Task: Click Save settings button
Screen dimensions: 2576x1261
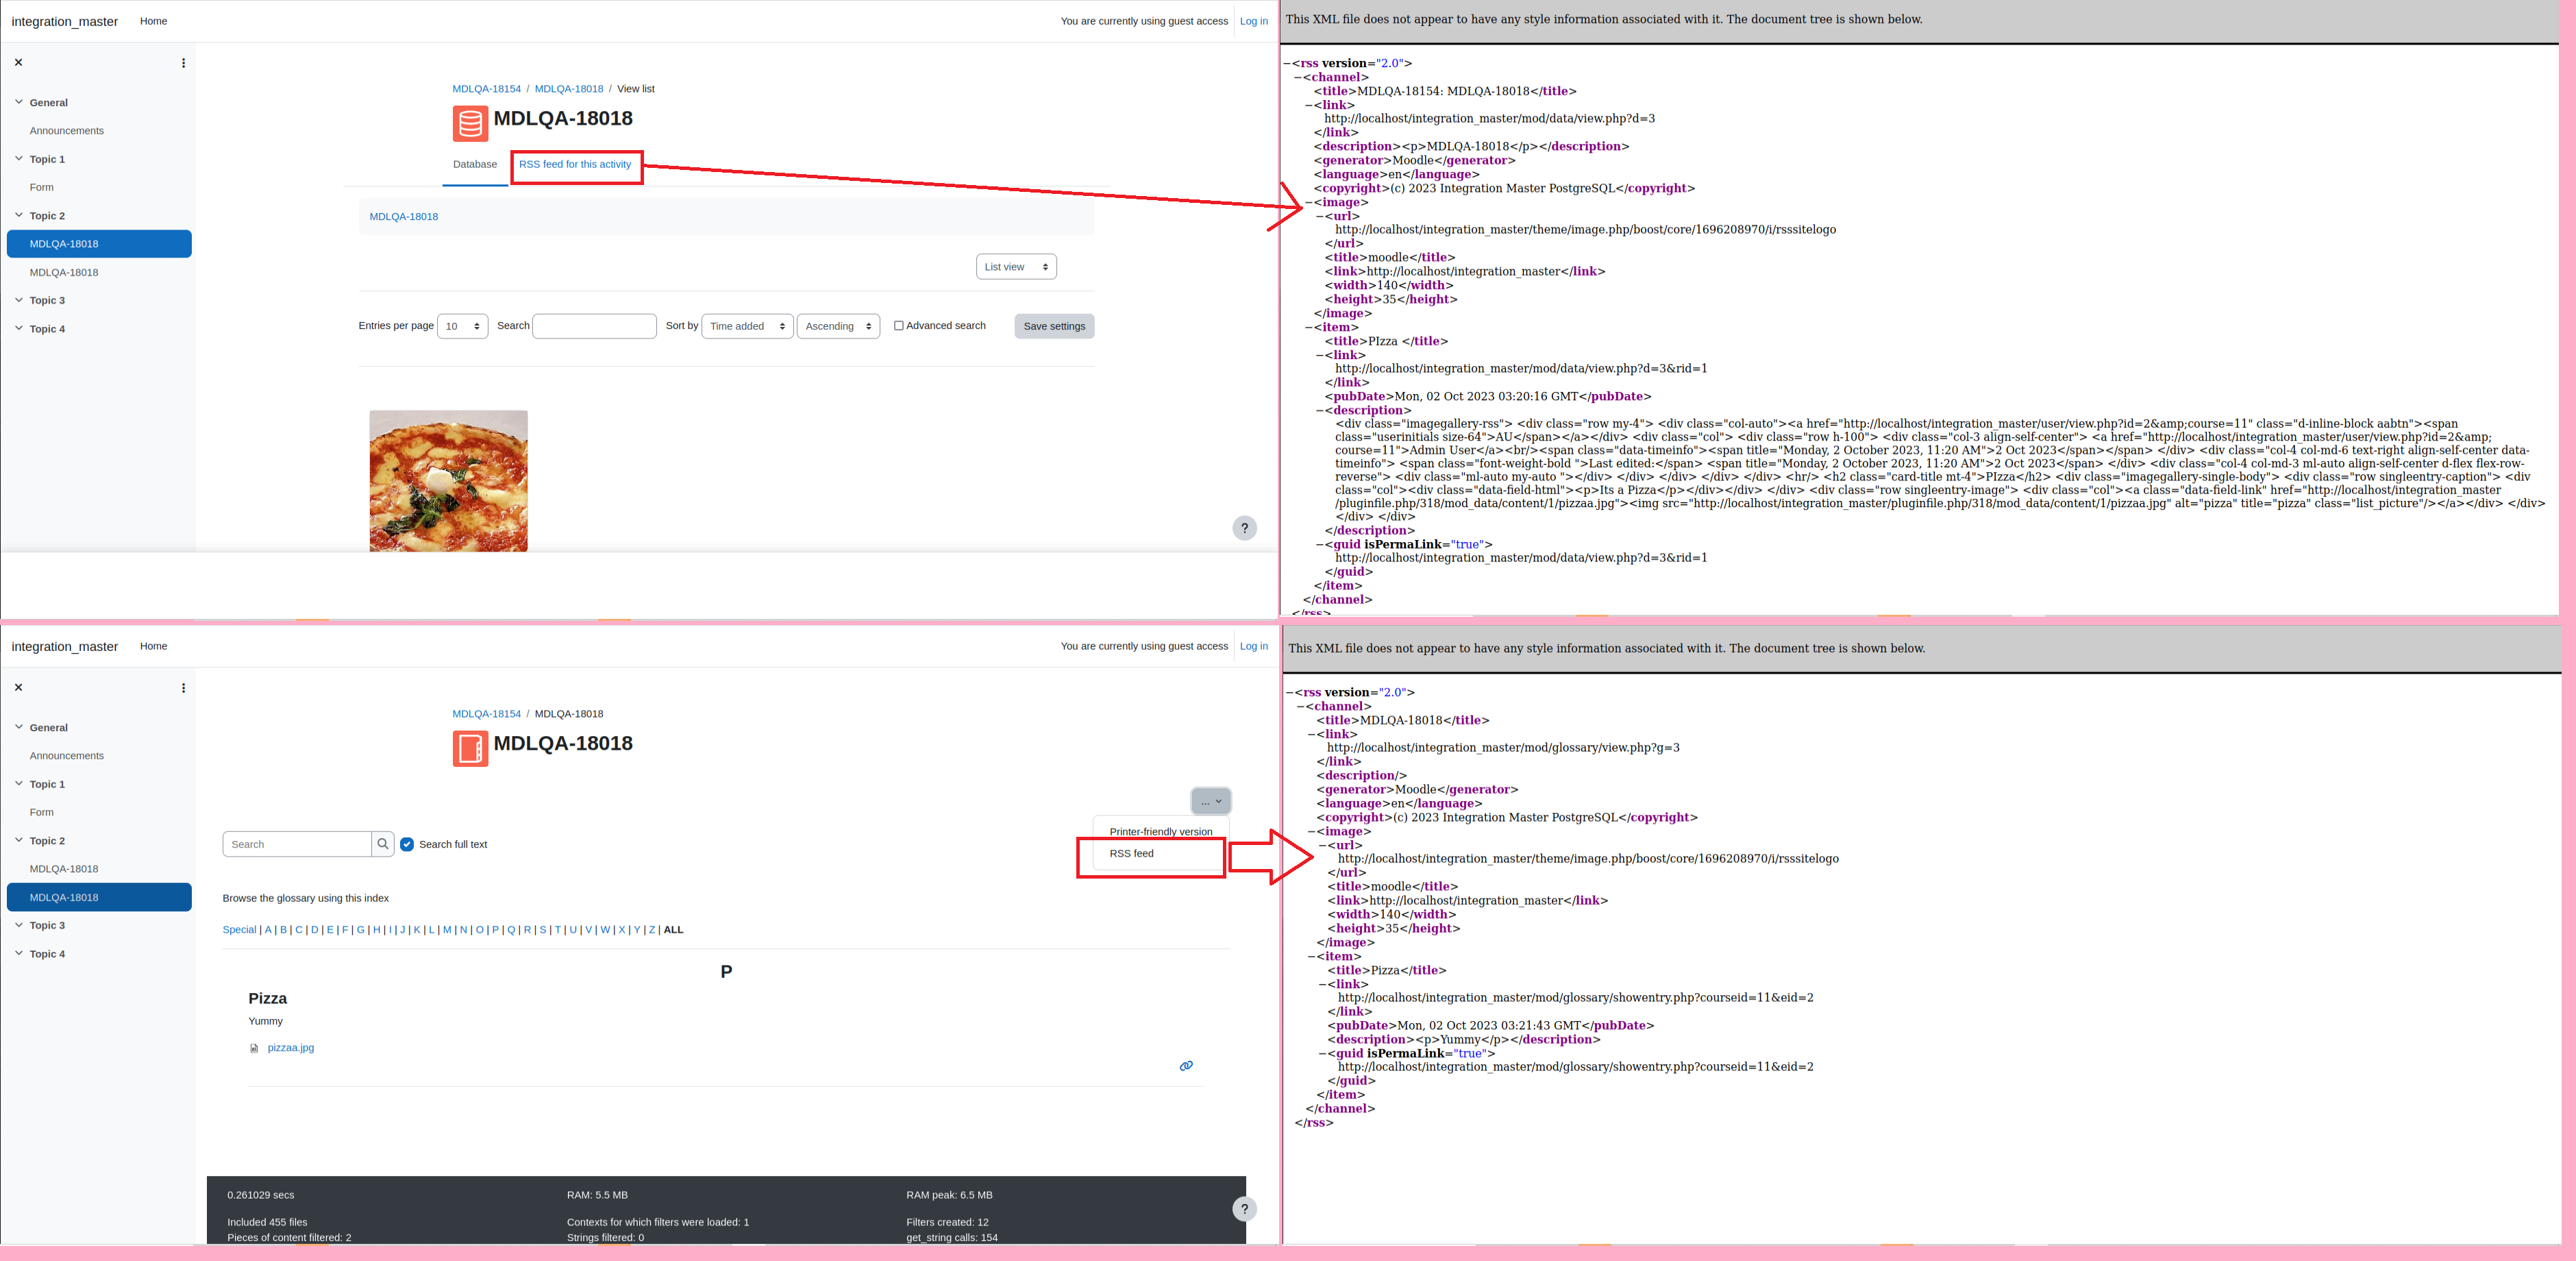Action: click(1054, 326)
